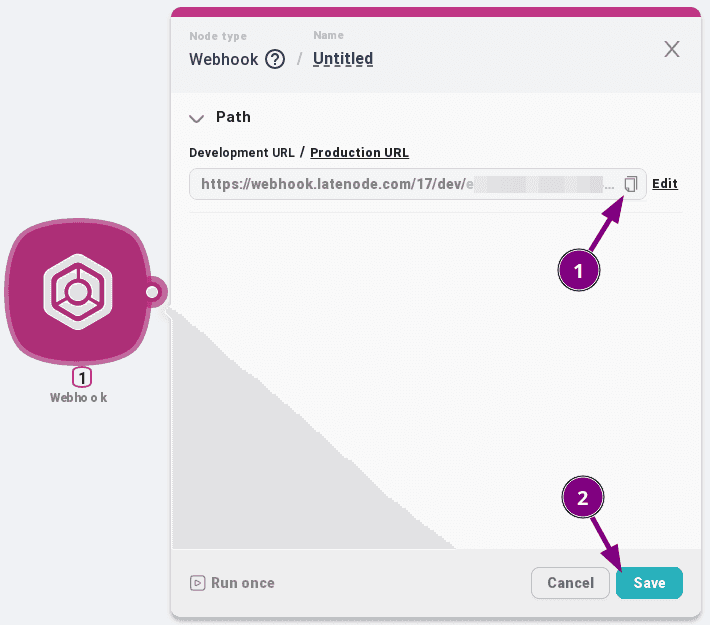Switch to the Production URL tab
The width and height of the screenshot is (710, 625).
click(x=359, y=153)
